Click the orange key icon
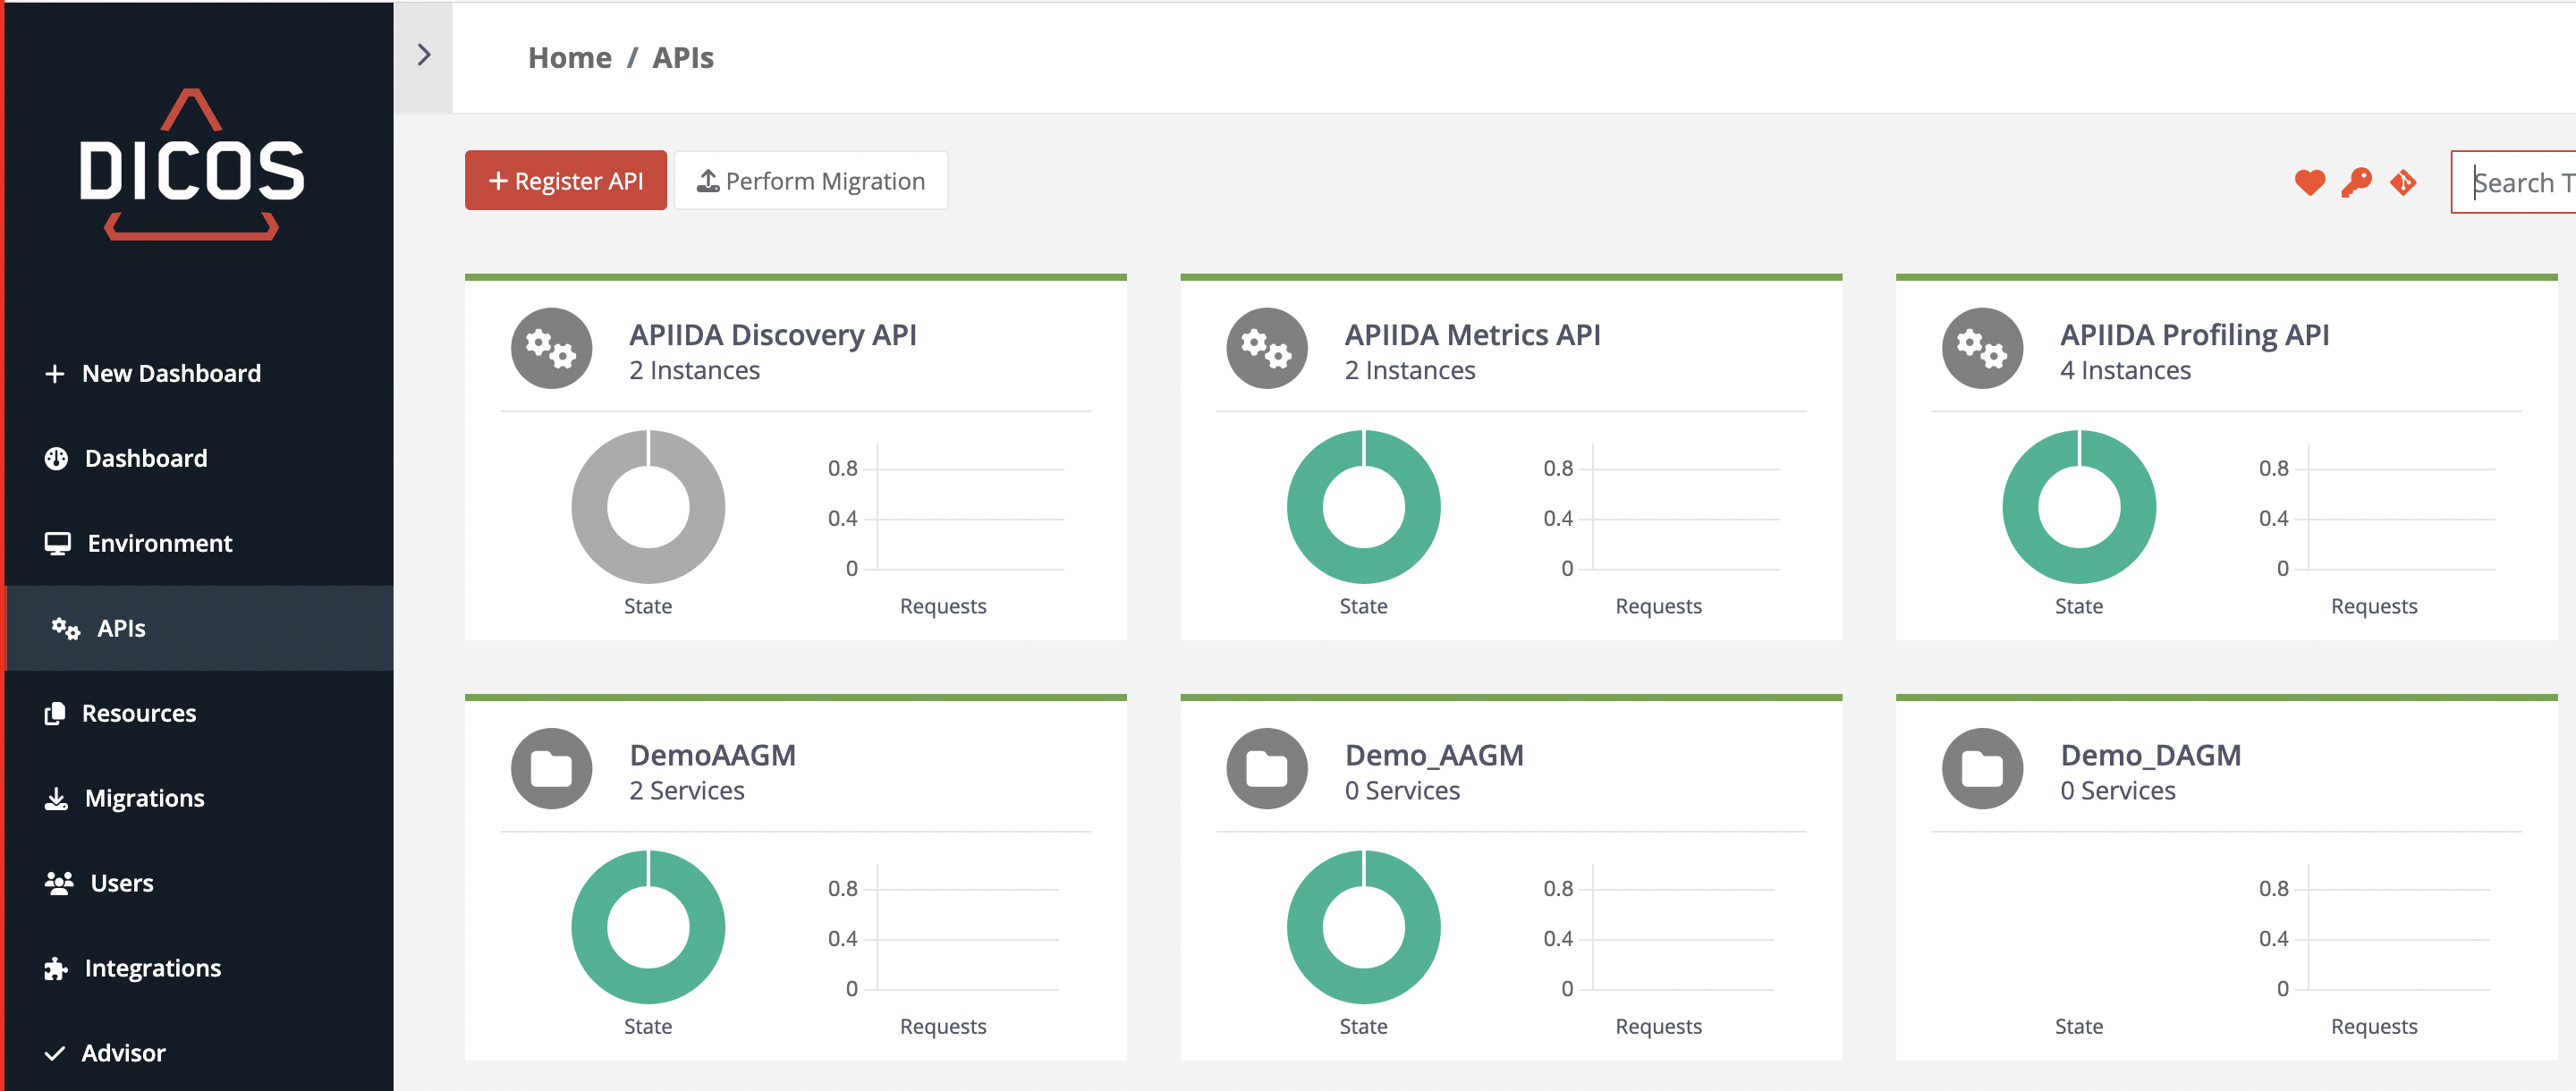Image resolution: width=2576 pixels, height=1091 pixels. [x=2356, y=182]
